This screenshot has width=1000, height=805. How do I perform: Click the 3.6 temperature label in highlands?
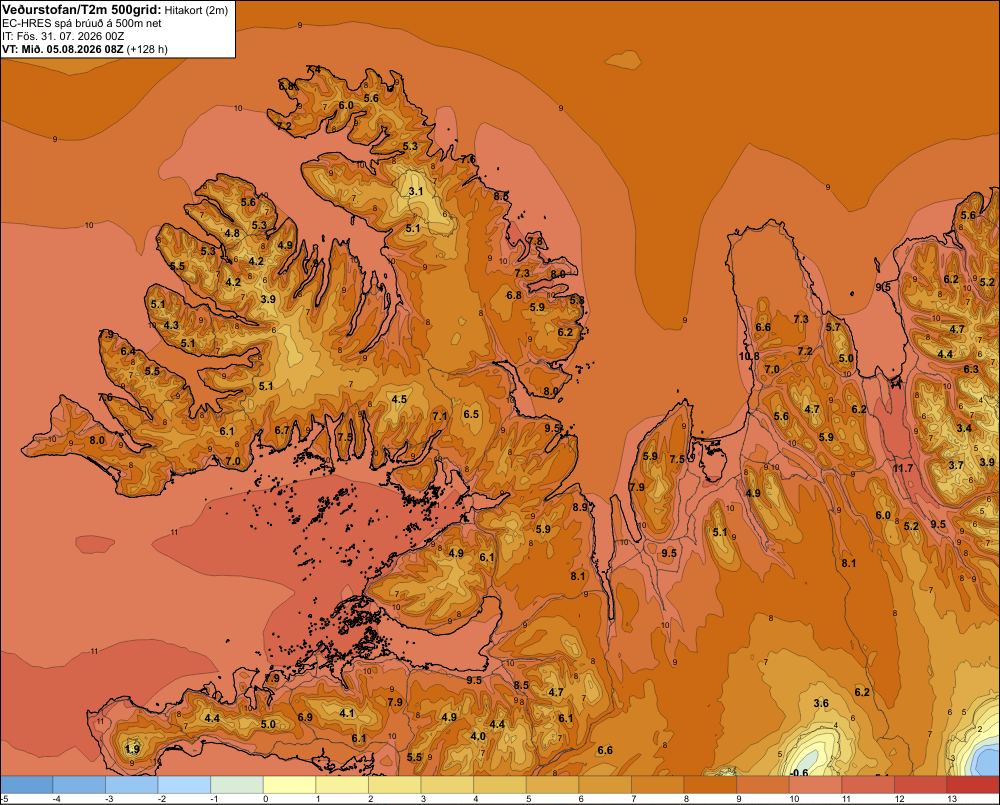click(821, 704)
